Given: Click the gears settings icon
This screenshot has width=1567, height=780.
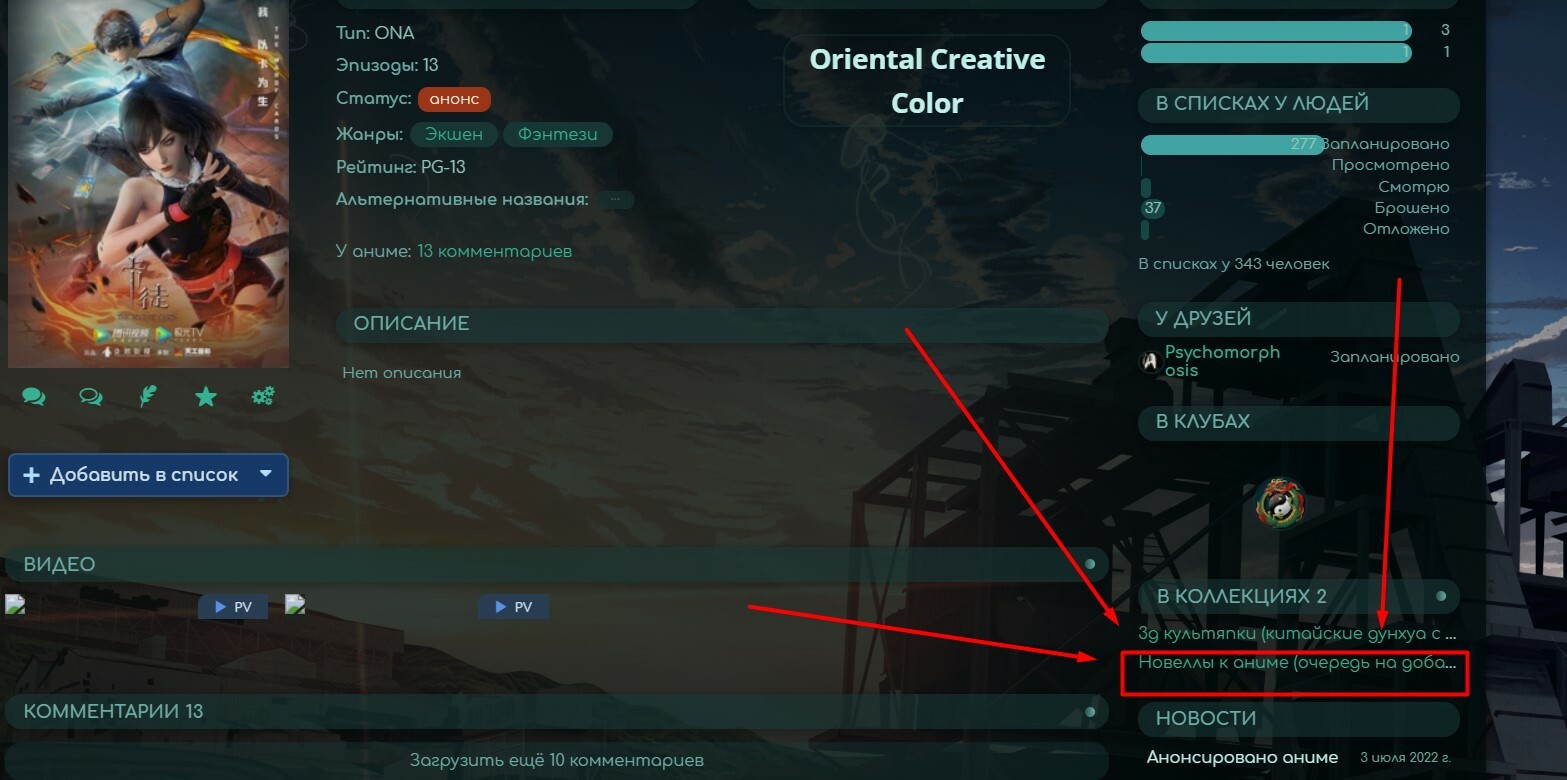Looking at the screenshot, I should 263,397.
